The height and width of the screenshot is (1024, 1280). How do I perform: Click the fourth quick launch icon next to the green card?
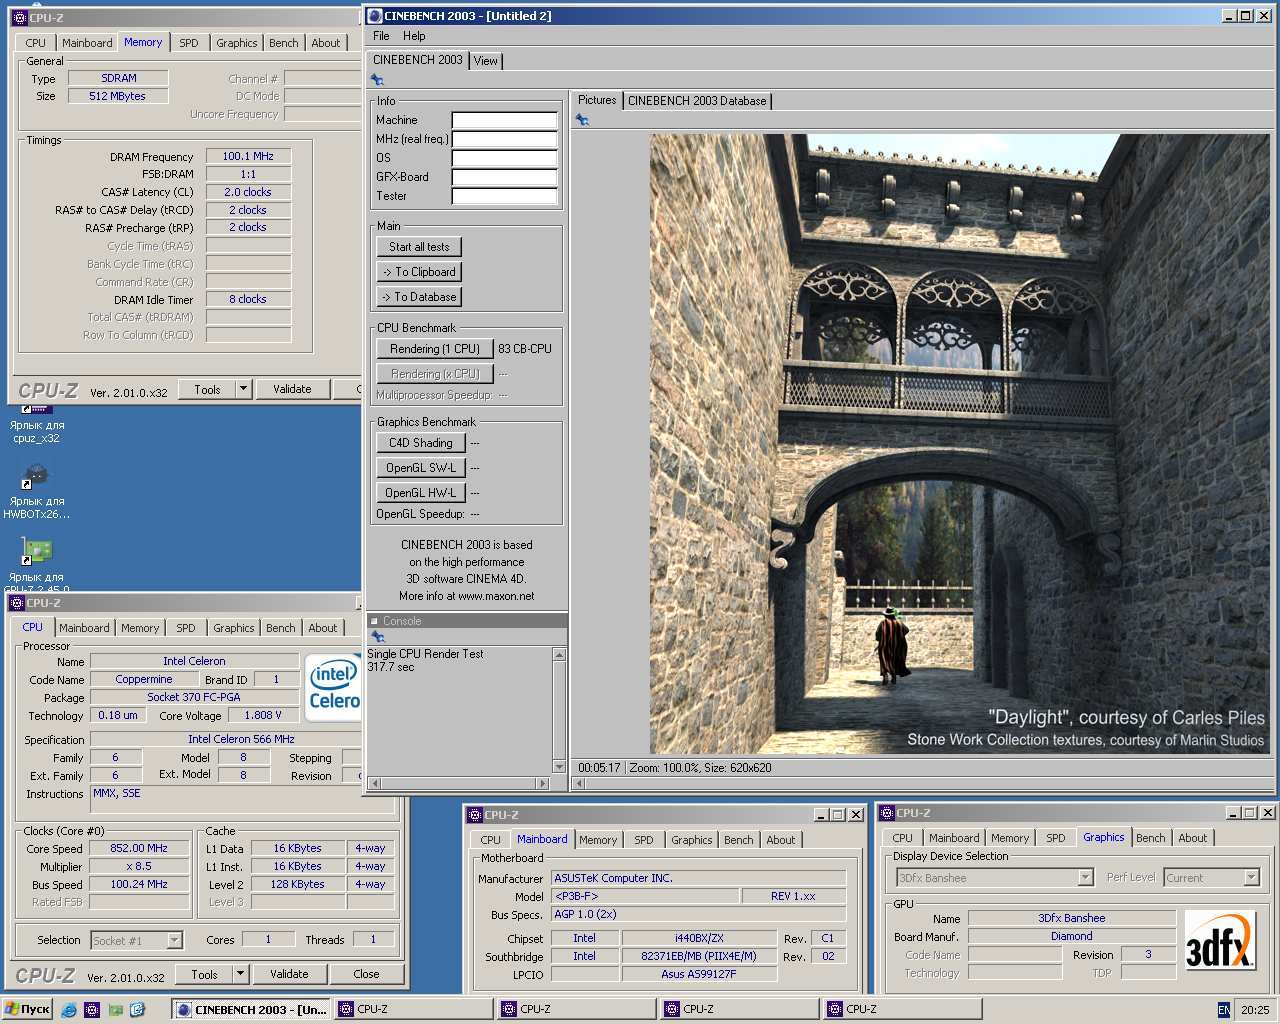[x=137, y=1010]
